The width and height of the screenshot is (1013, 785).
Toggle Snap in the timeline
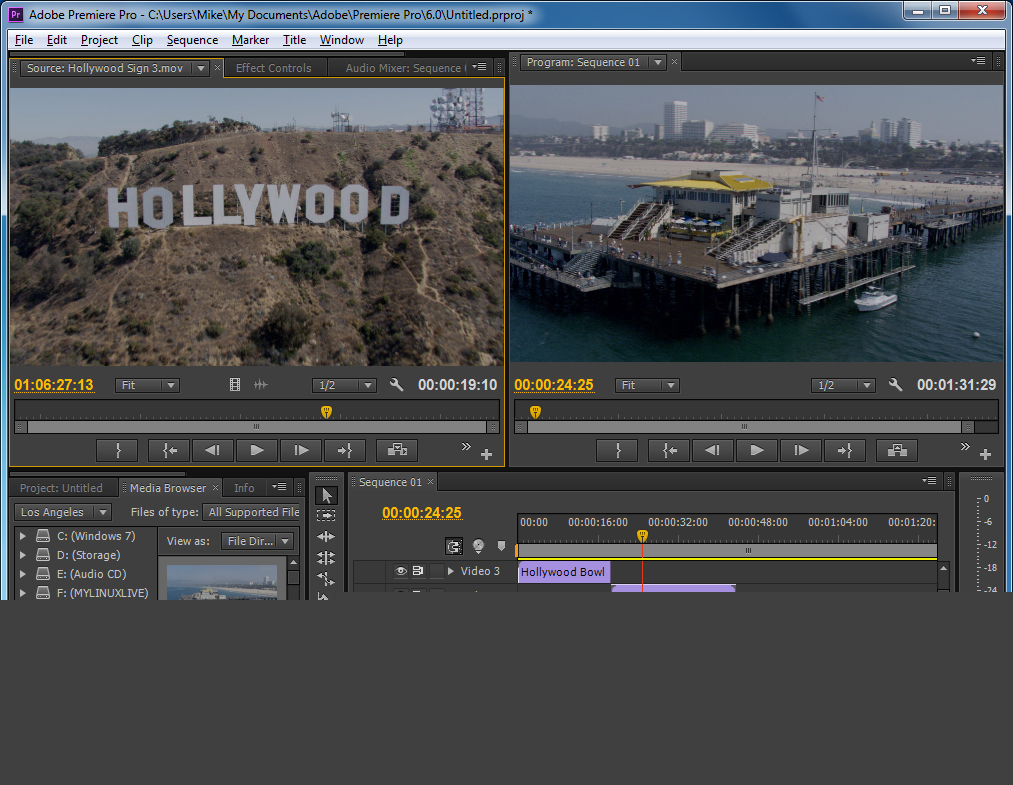click(454, 546)
